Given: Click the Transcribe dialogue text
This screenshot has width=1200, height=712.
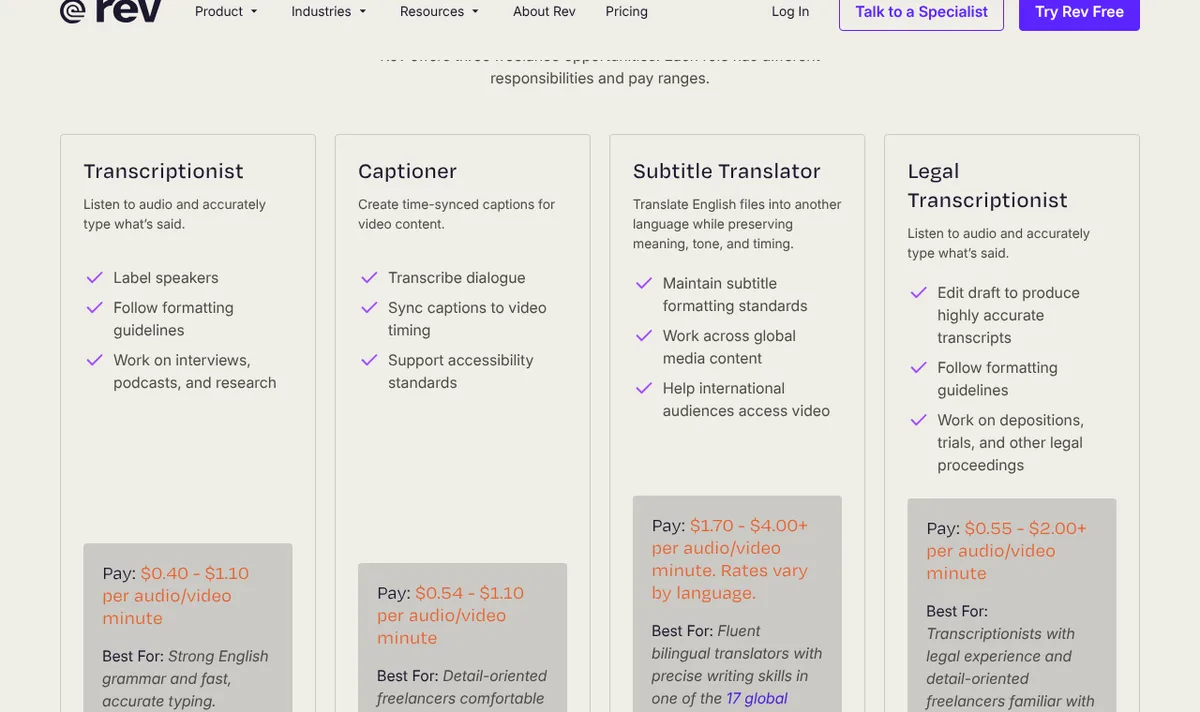Looking at the screenshot, I should (x=457, y=278).
